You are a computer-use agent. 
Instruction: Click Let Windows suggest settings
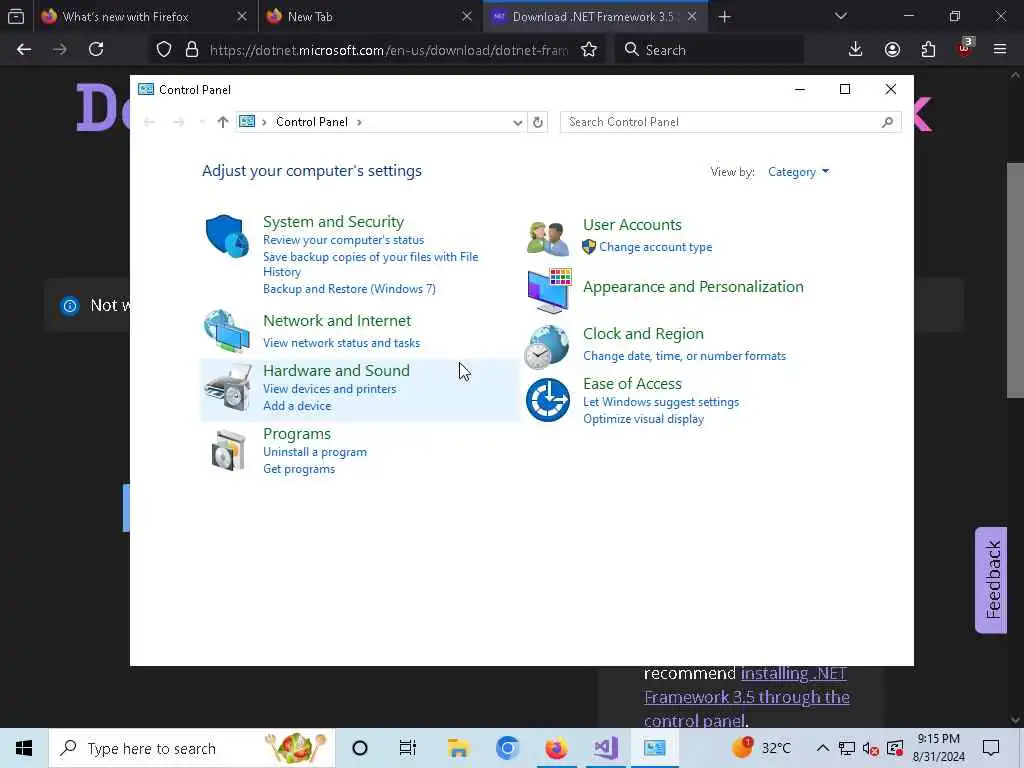(x=661, y=402)
